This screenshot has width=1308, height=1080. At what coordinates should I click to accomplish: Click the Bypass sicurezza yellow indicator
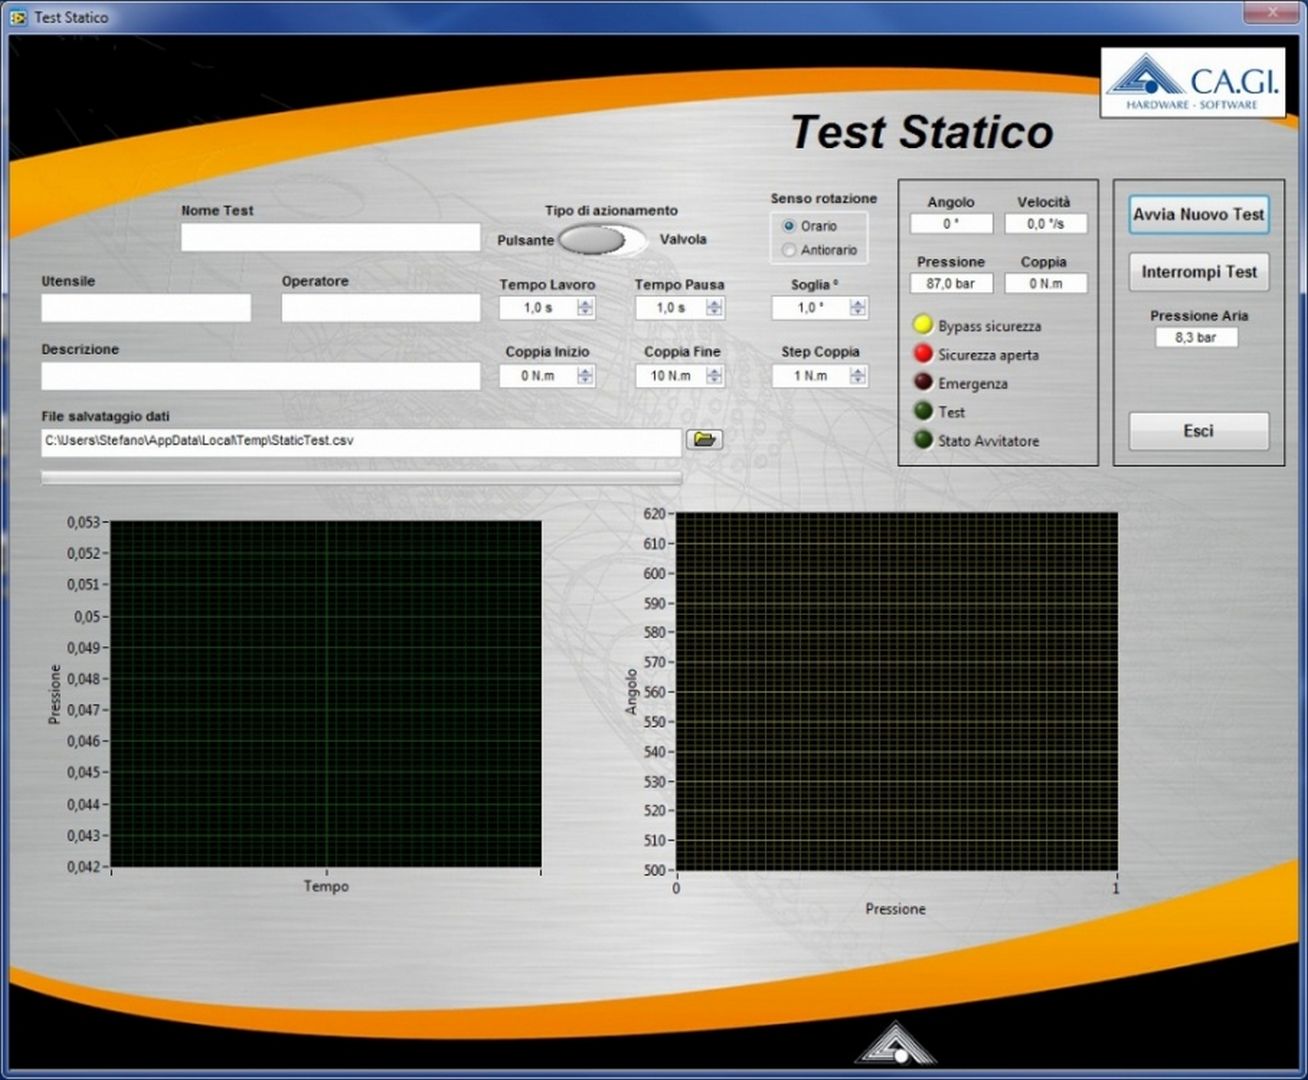coord(923,325)
